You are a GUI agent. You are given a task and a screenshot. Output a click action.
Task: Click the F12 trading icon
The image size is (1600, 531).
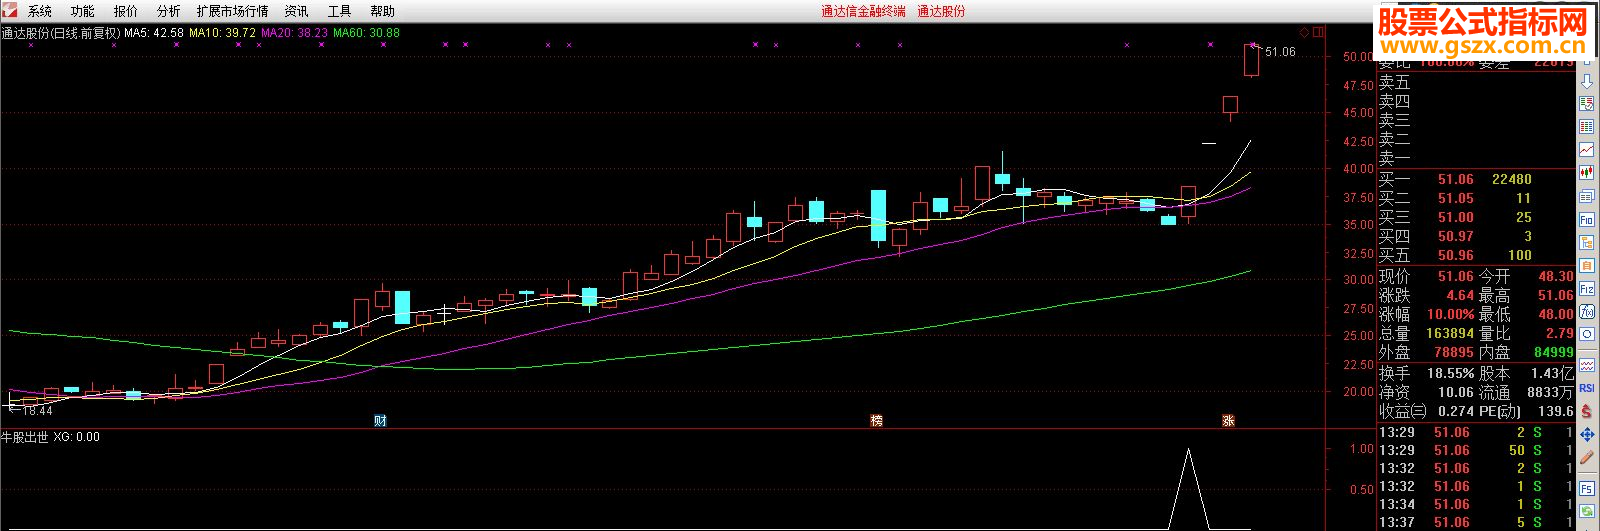(1587, 289)
